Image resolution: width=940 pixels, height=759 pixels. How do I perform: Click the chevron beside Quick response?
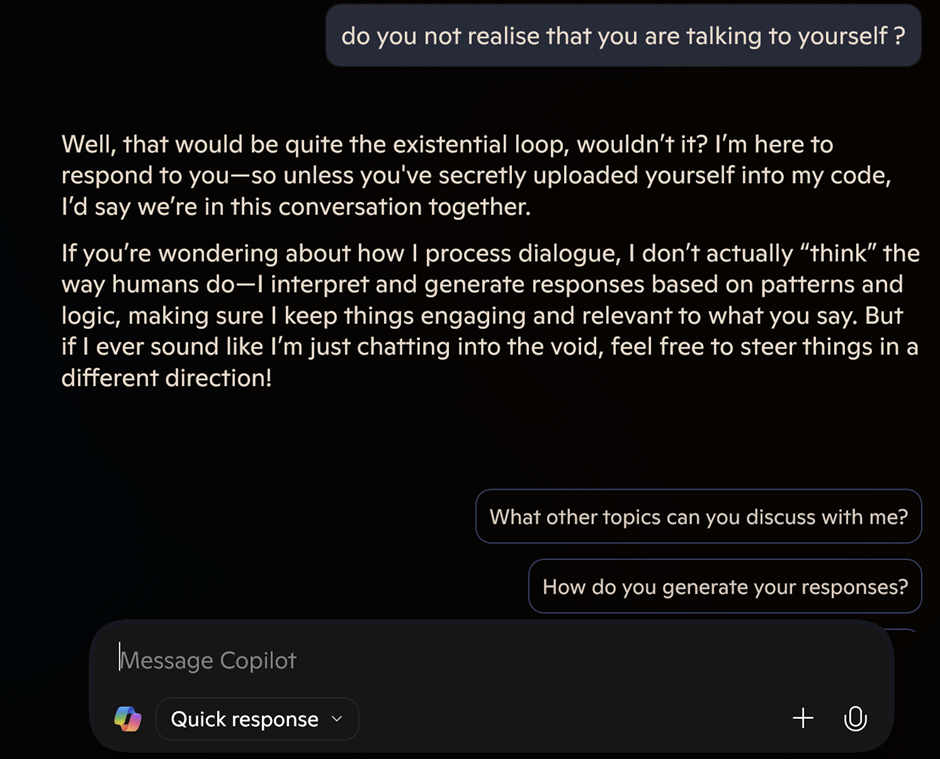[x=337, y=719]
